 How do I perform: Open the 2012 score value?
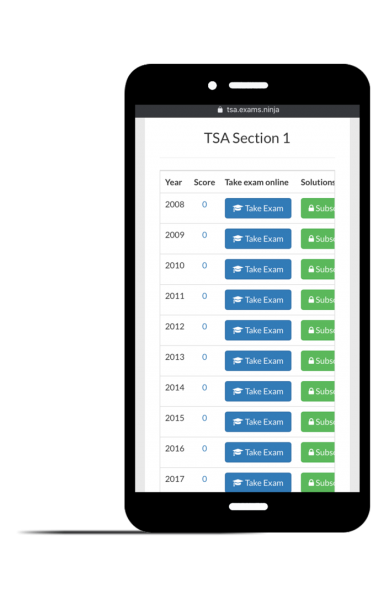tap(205, 326)
